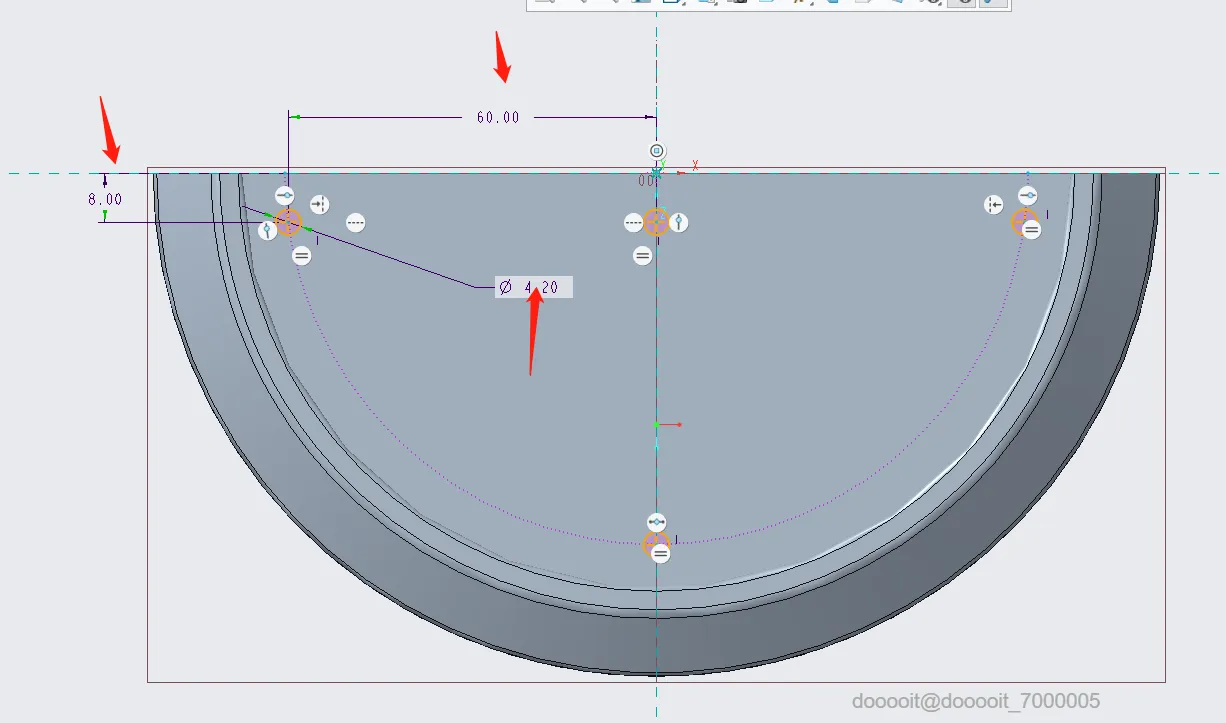Click the vertical point constraint left of leftmost circle
The width and height of the screenshot is (1226, 723).
coord(267,231)
